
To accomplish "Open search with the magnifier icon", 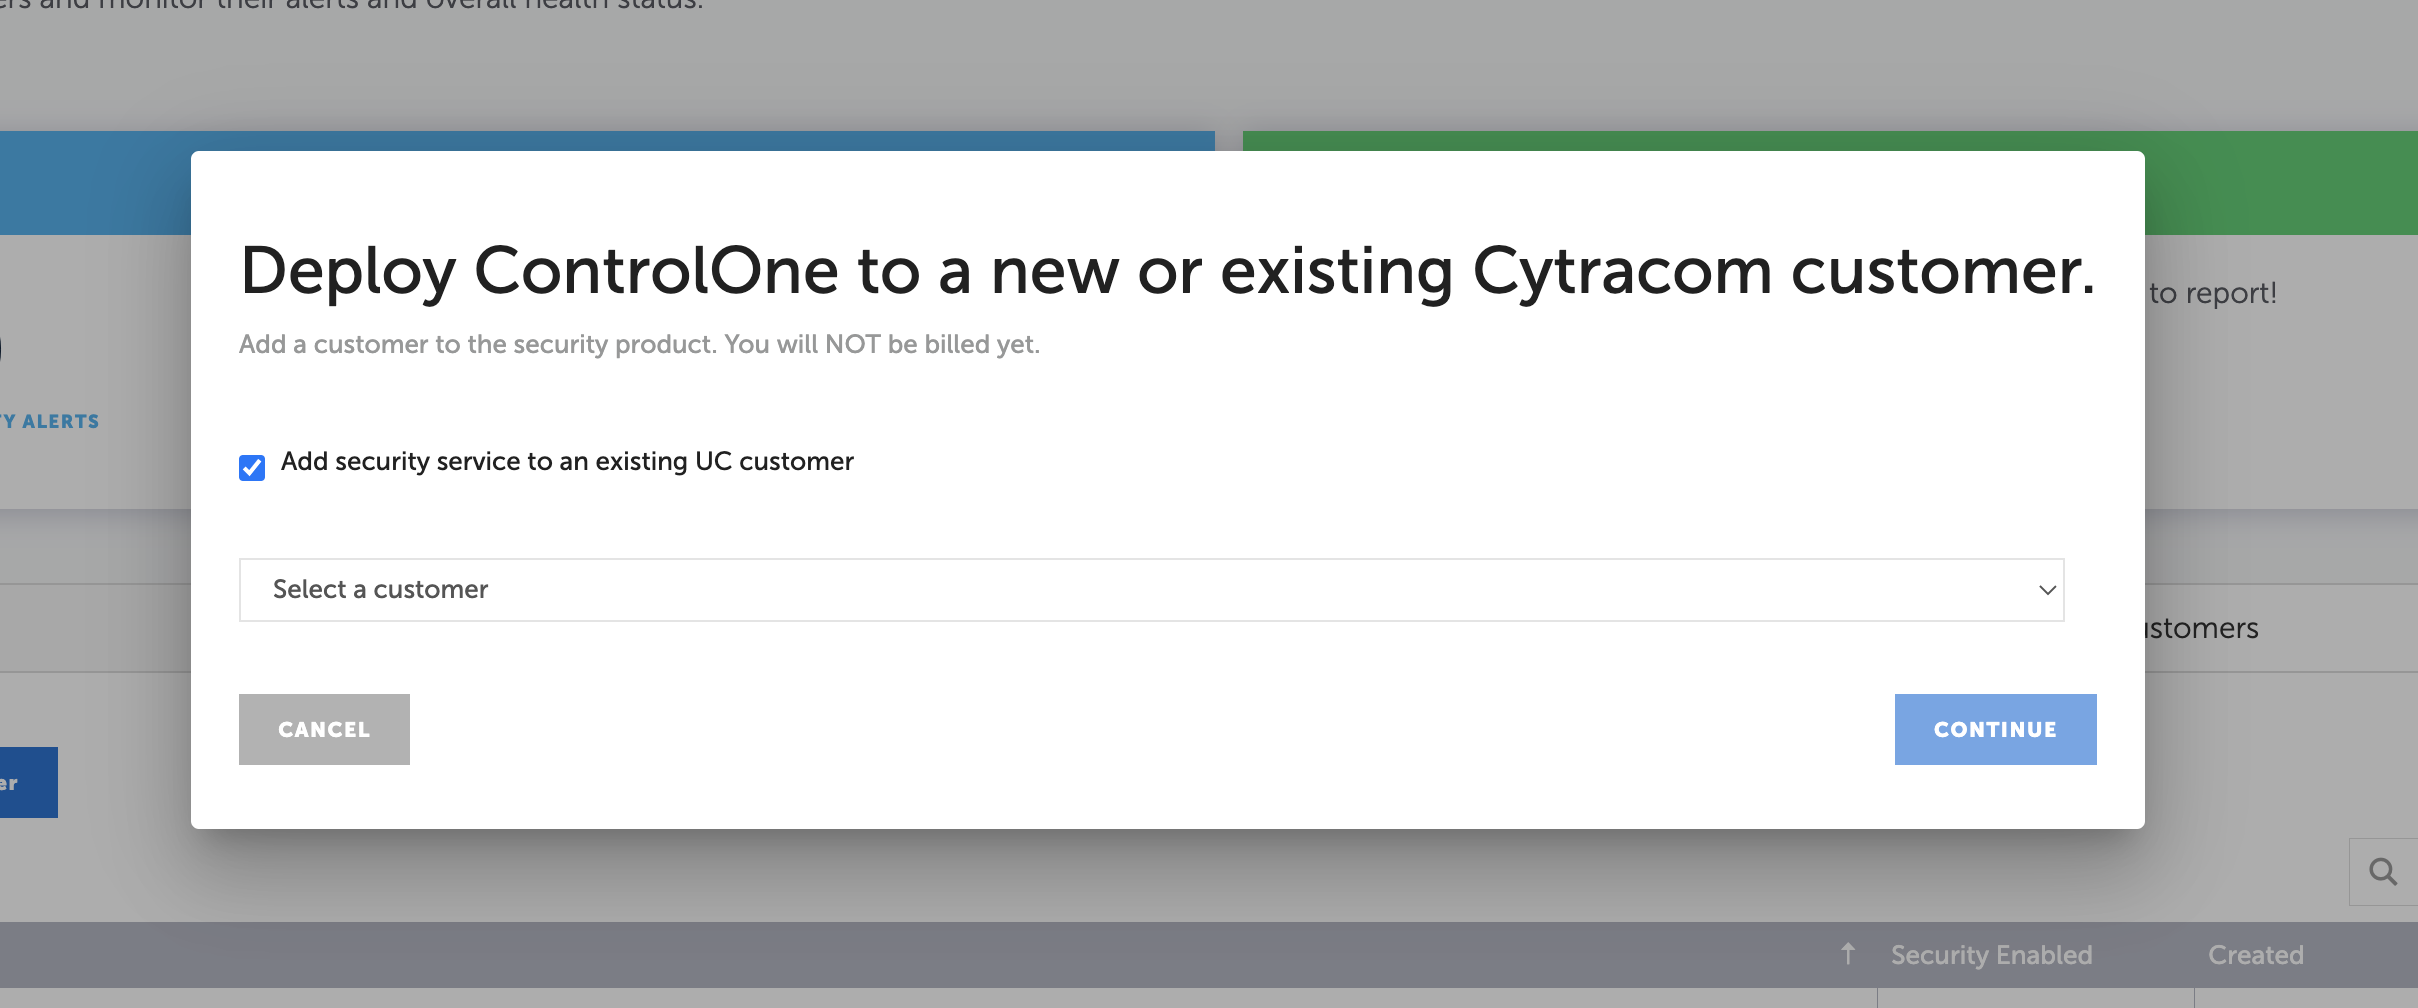I will coord(2383,872).
